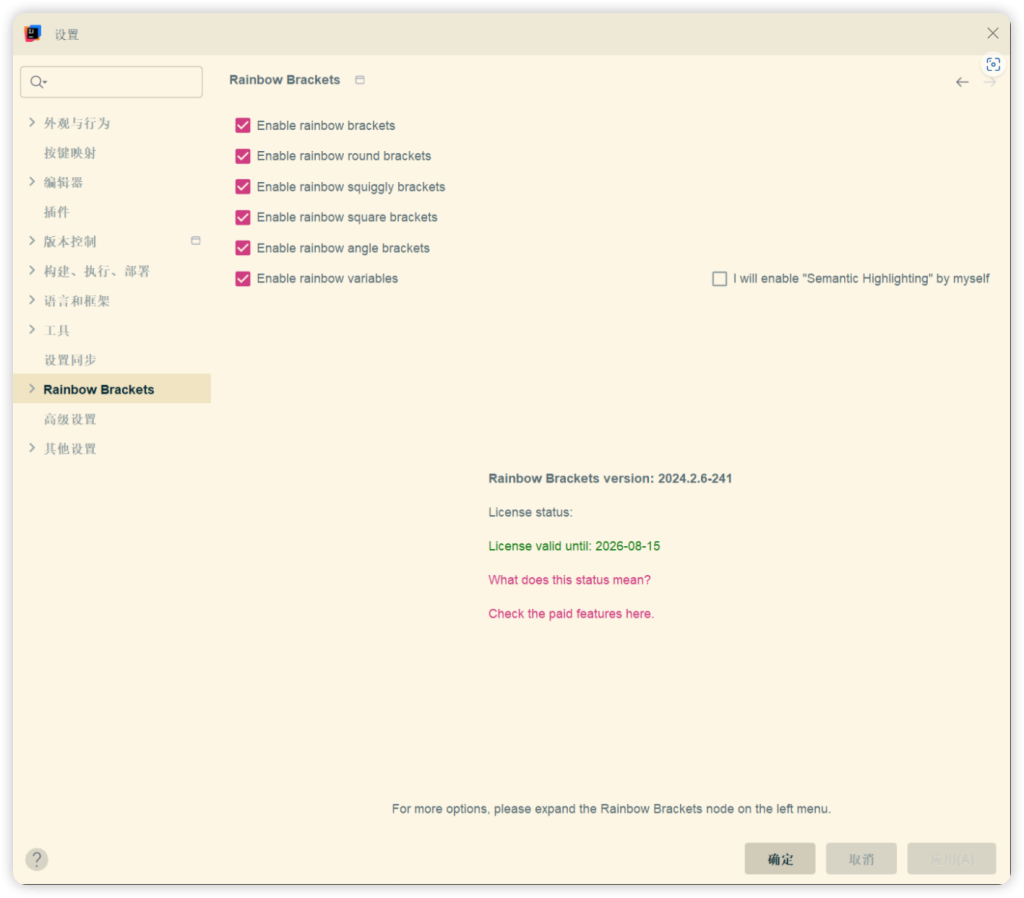The width and height of the screenshot is (1024, 898).
Task: Close the 设置 dialog
Action: coord(993,33)
